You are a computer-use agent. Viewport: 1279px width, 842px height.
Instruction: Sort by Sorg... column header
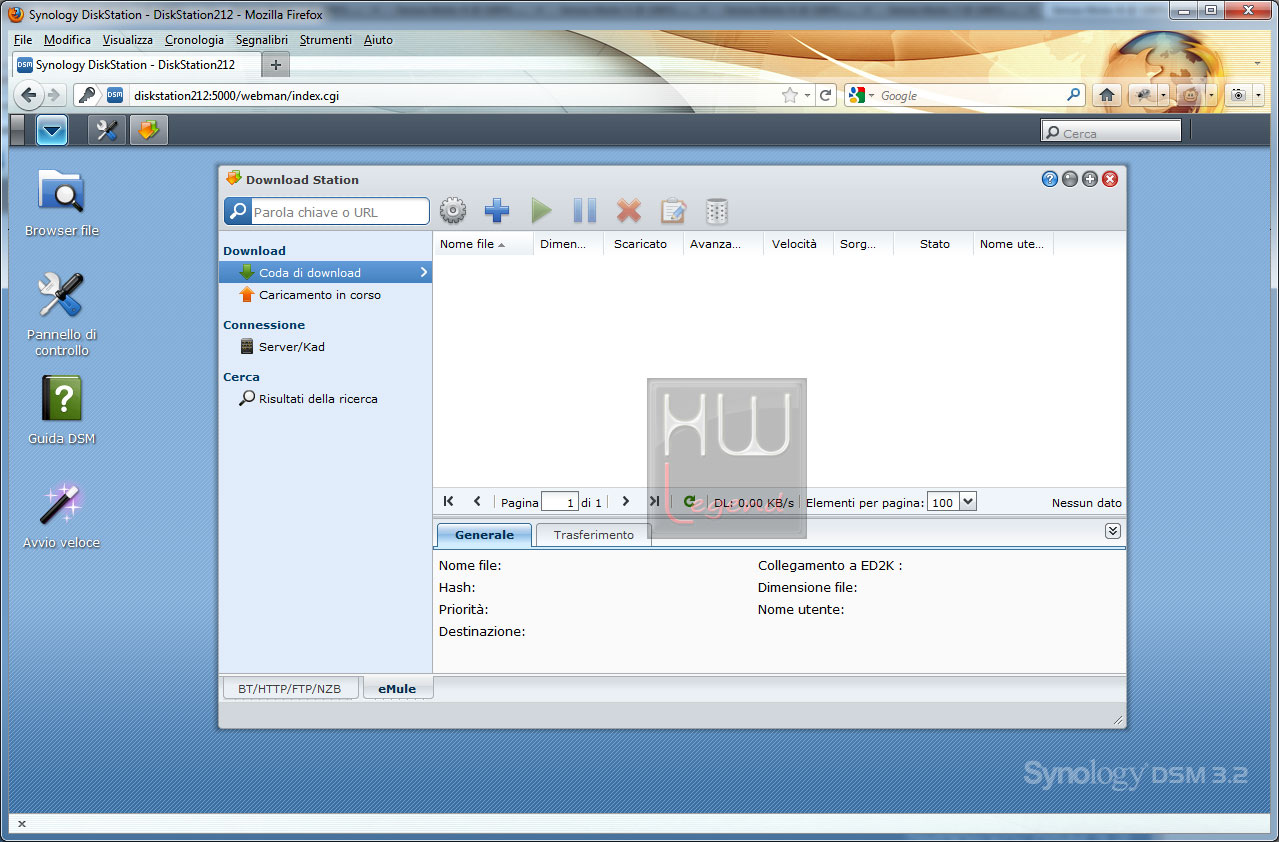coord(864,244)
